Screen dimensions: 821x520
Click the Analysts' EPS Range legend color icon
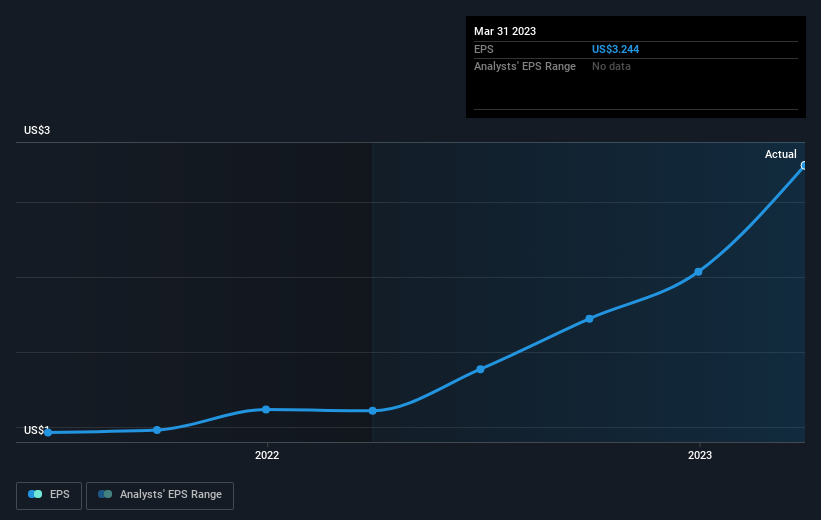coord(105,494)
